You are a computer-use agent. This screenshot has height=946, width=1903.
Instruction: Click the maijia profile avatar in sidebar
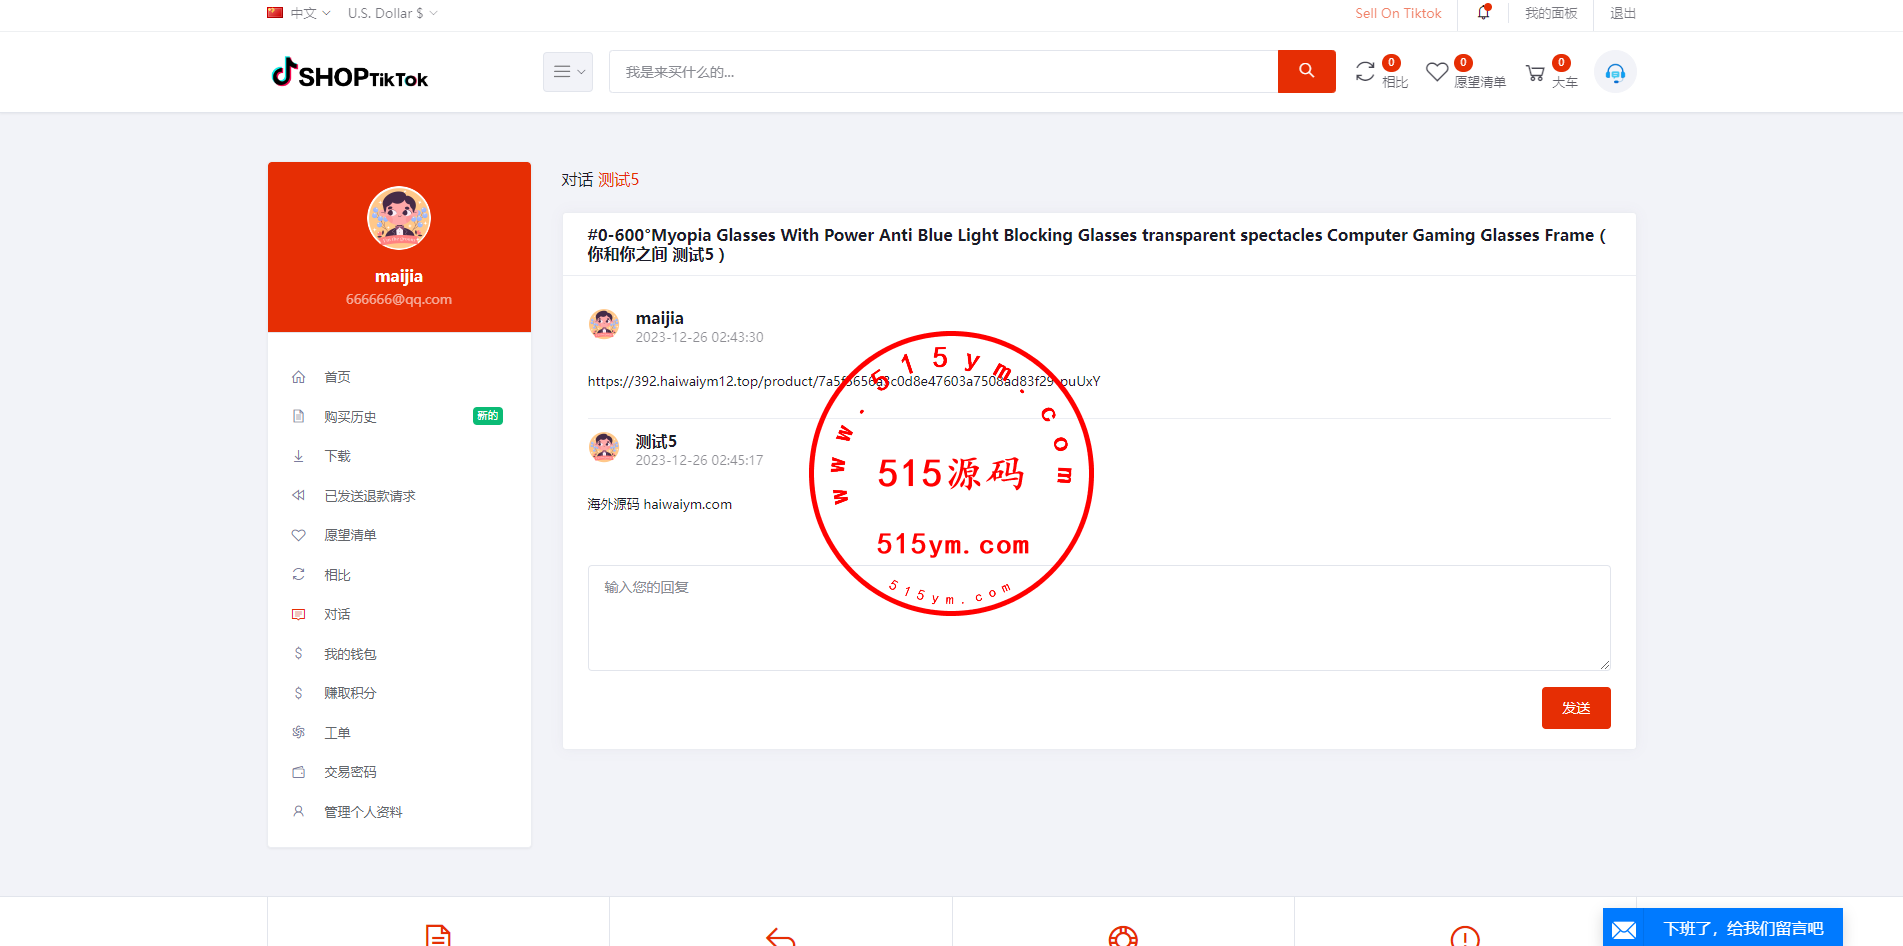click(399, 218)
